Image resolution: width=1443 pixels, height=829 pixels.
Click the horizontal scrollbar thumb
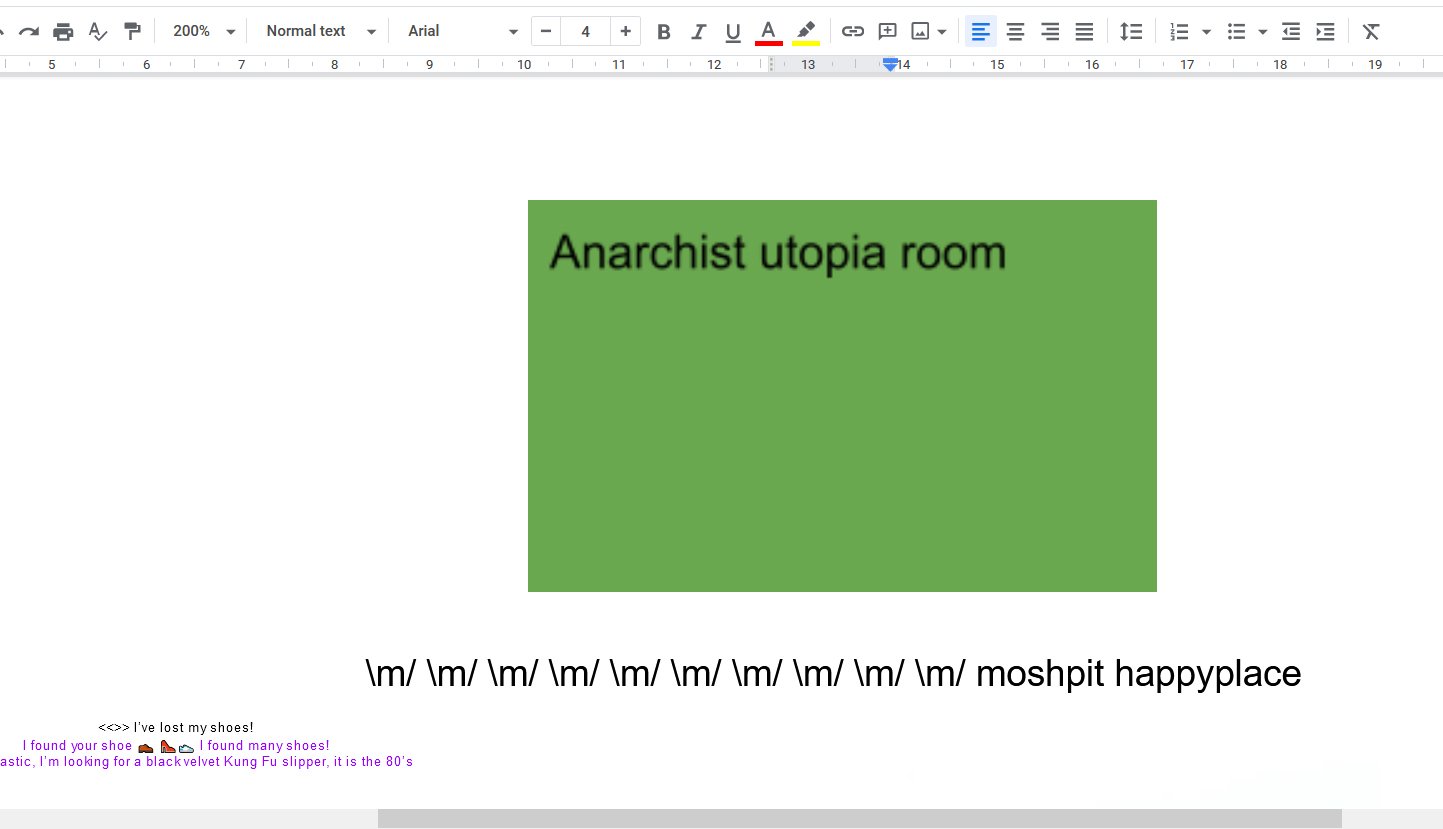pos(860,818)
